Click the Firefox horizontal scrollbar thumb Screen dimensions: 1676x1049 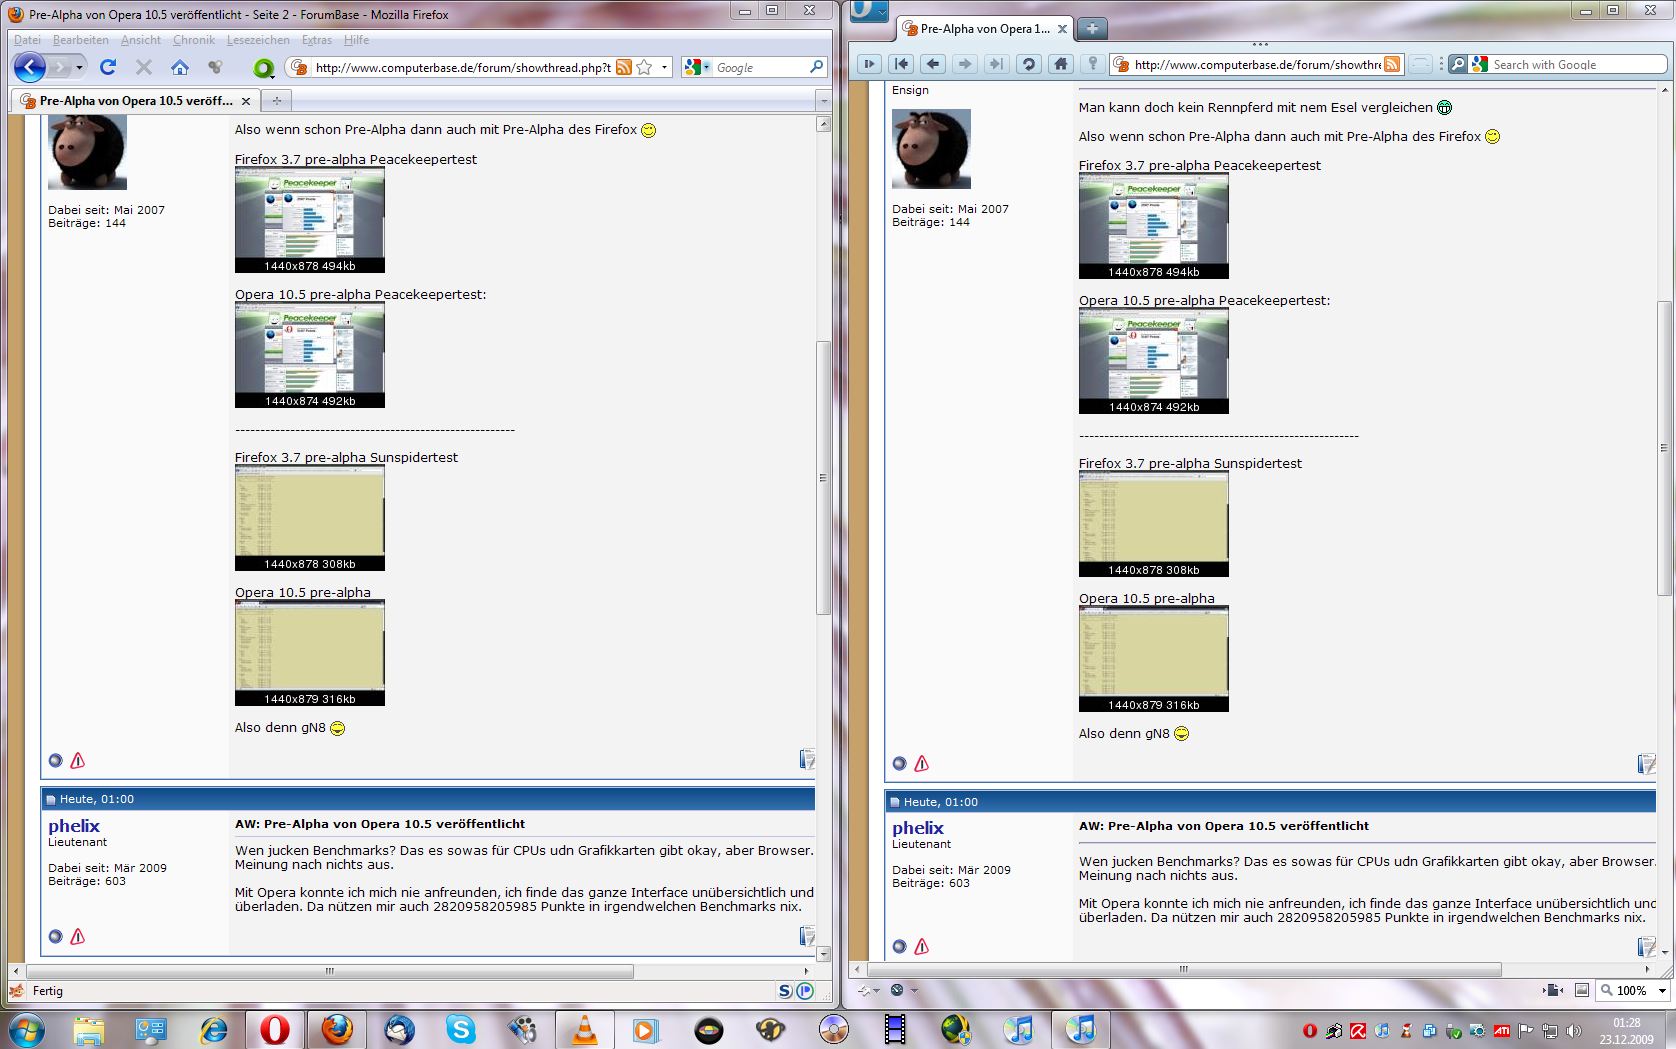click(330, 971)
